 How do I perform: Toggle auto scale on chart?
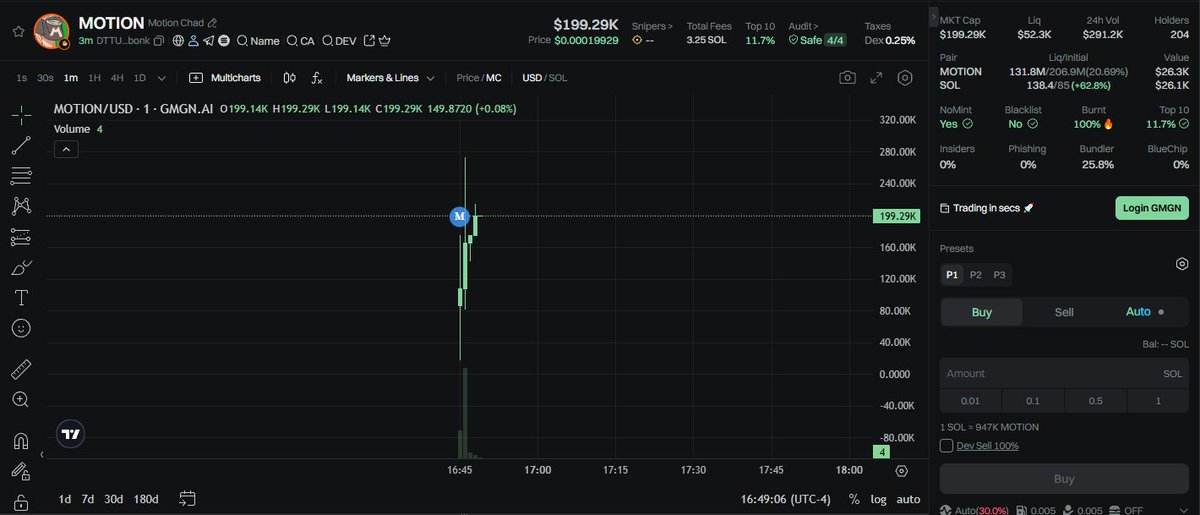tap(908, 499)
